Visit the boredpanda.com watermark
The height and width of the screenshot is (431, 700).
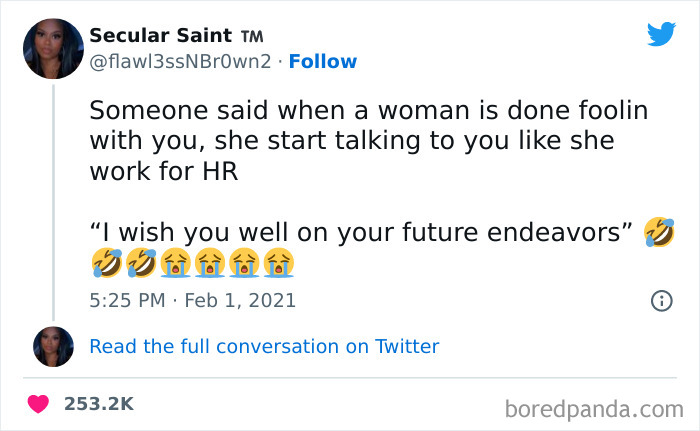pyautogui.click(x=594, y=408)
